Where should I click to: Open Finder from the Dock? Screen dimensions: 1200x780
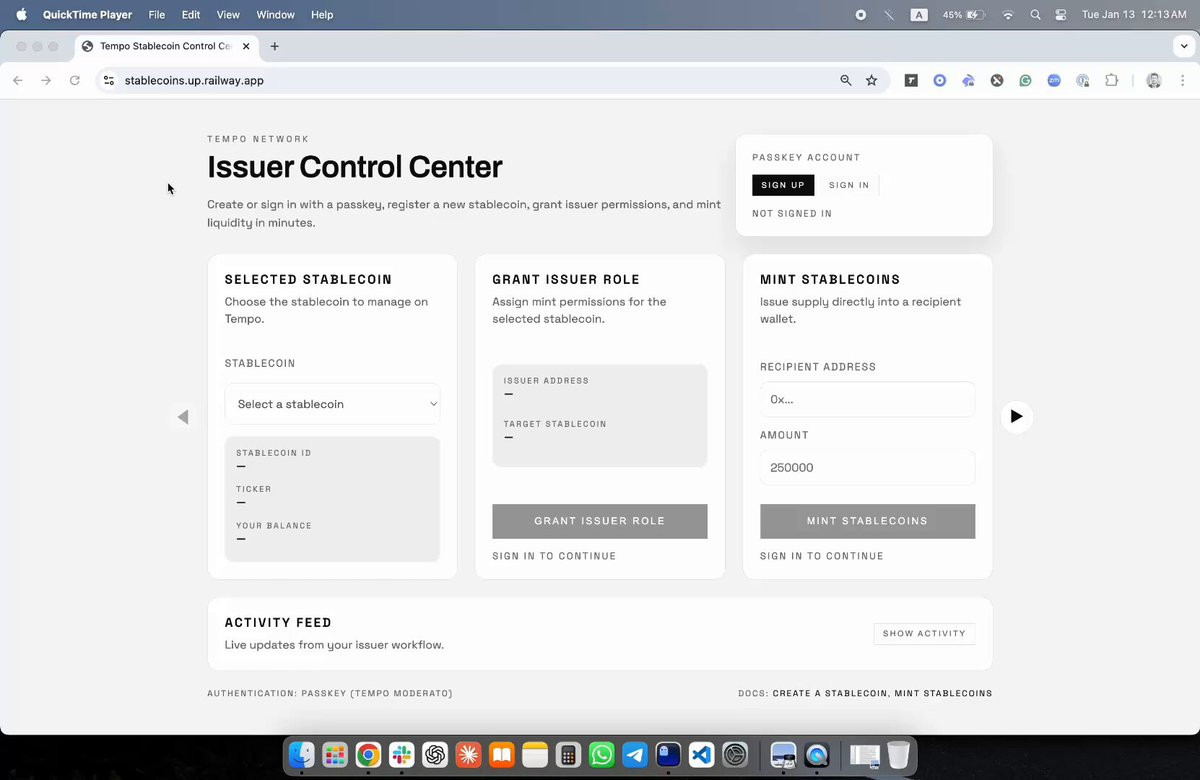[x=302, y=755]
